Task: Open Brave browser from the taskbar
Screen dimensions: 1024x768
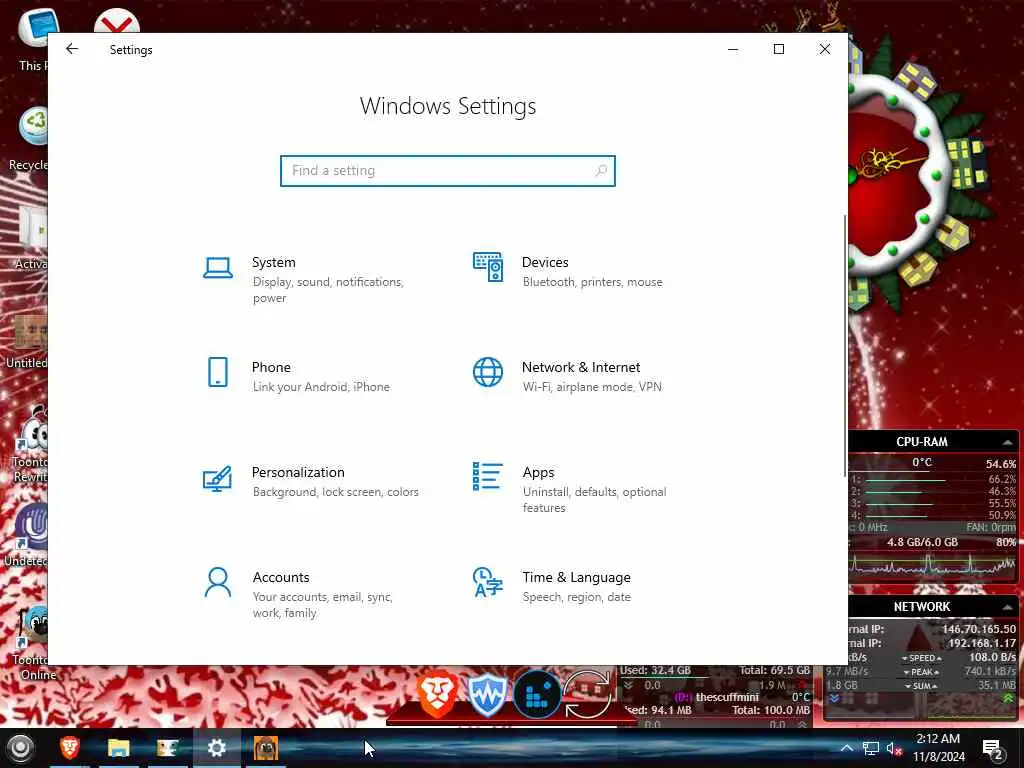Action: click(70, 748)
